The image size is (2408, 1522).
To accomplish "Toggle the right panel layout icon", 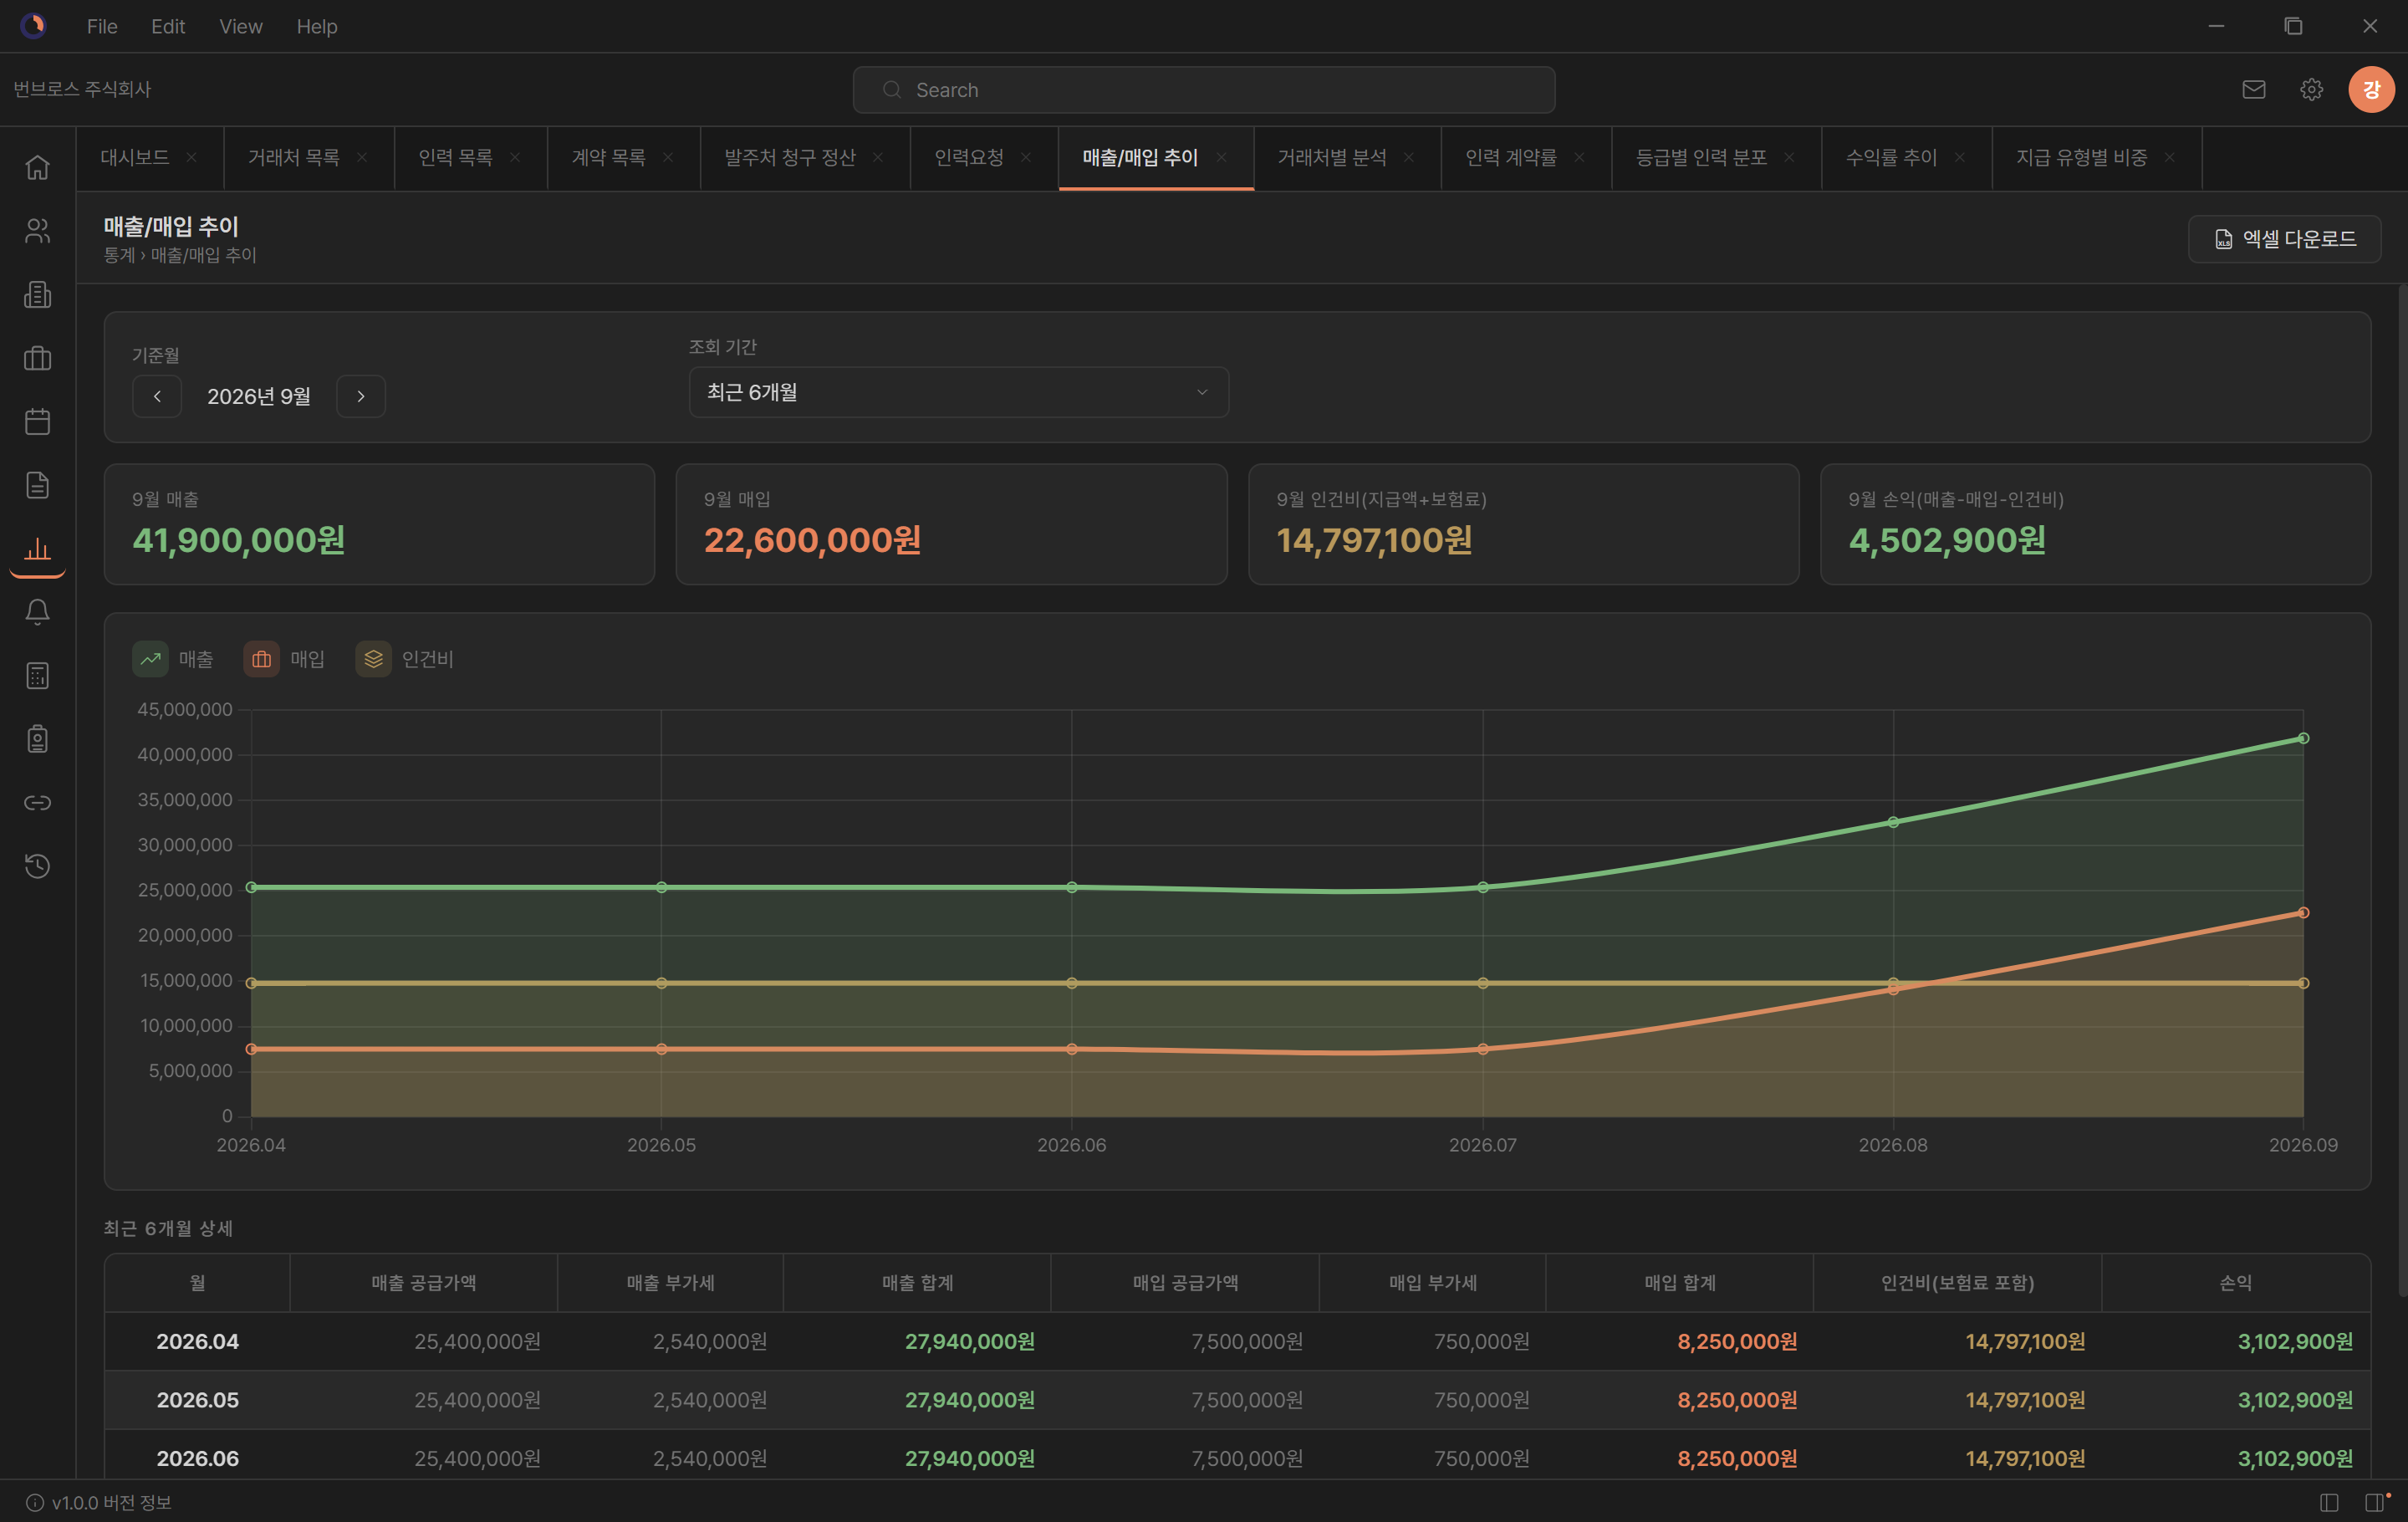I will [2375, 1502].
